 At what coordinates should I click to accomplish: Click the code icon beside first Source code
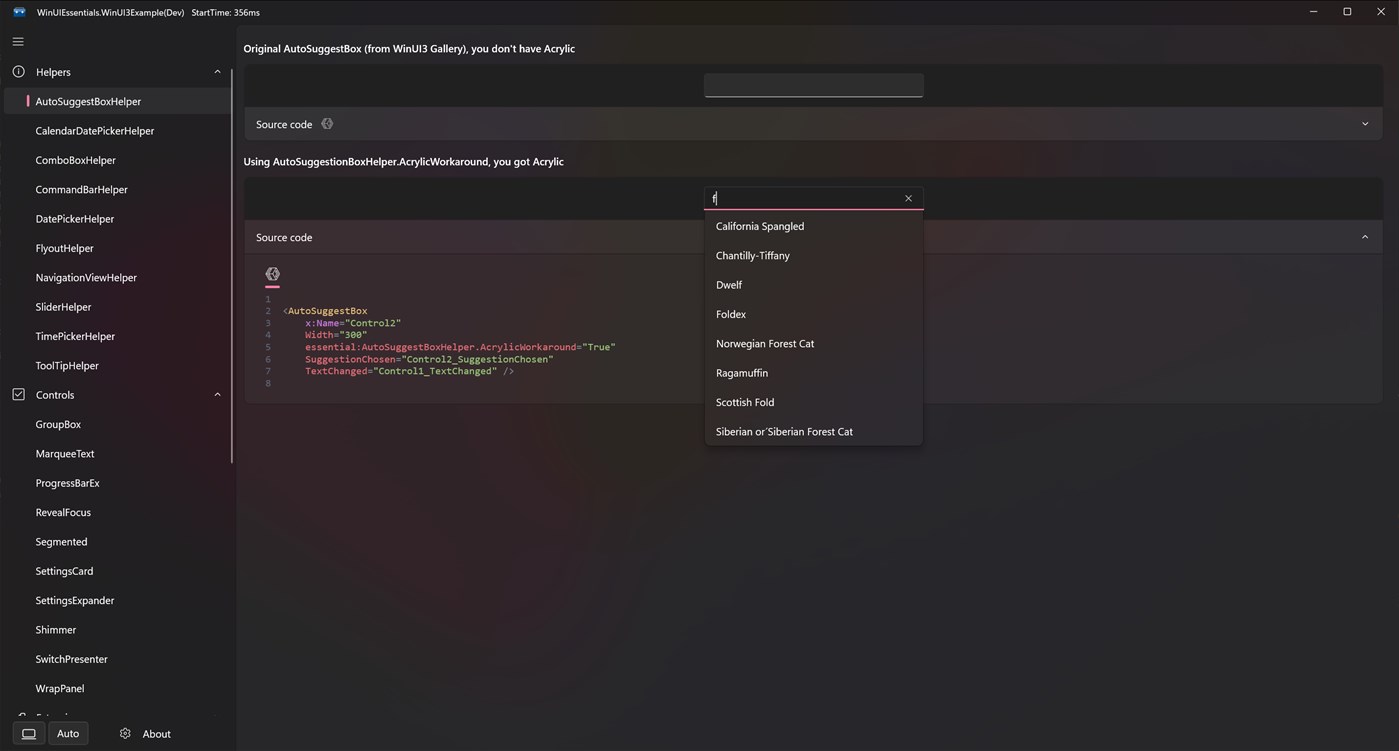point(327,124)
